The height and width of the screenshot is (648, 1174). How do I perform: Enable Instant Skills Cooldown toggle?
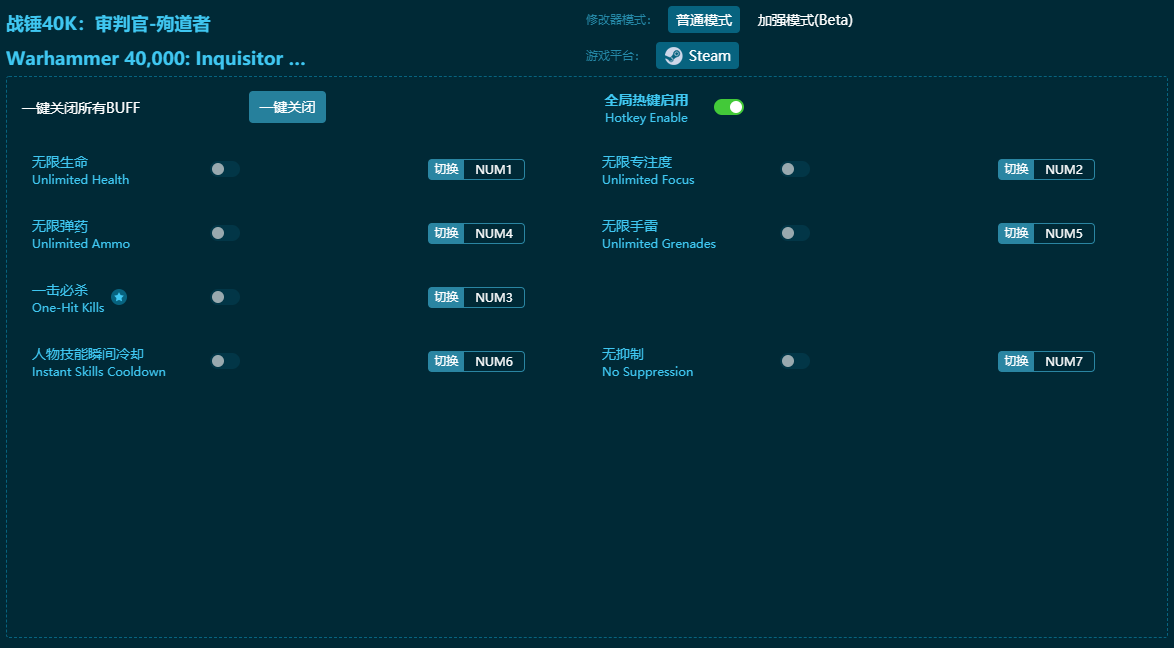coord(225,361)
